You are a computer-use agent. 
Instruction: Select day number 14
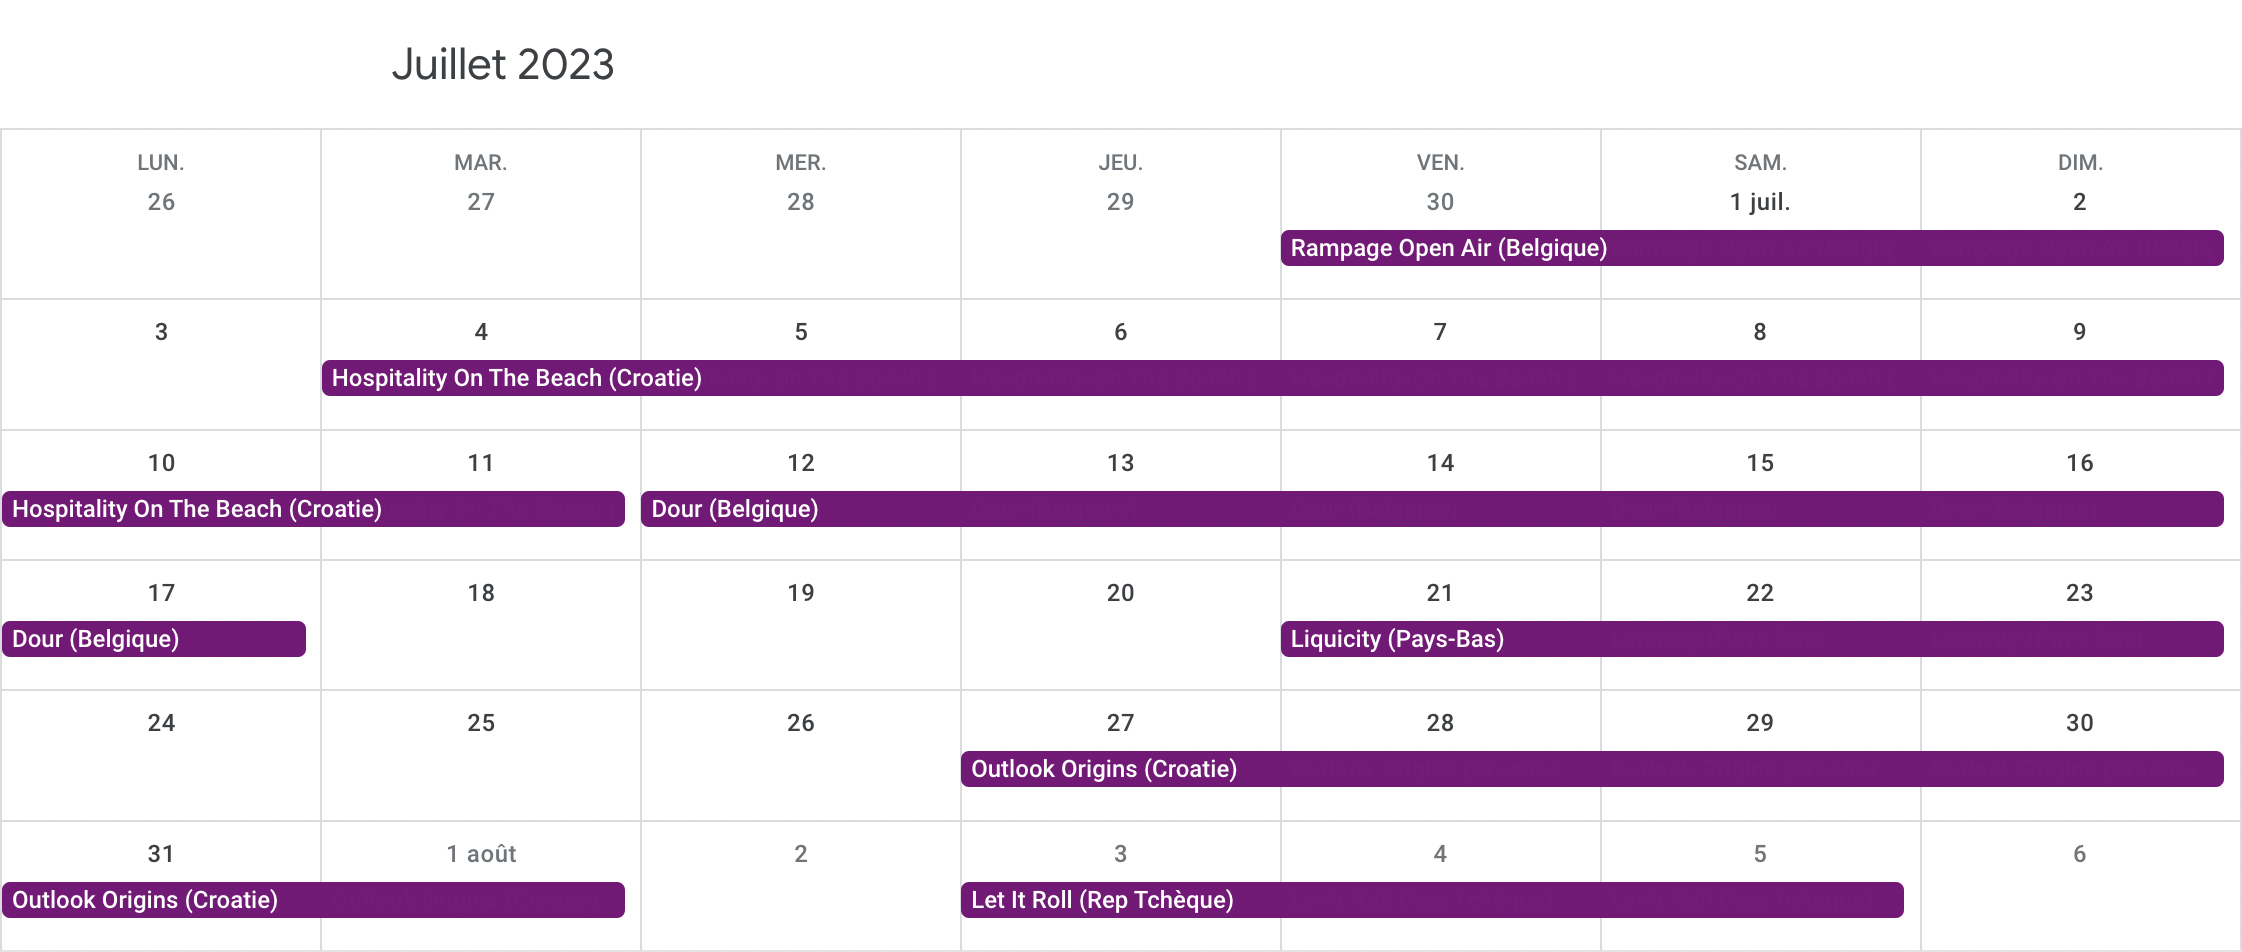[x=1440, y=463]
